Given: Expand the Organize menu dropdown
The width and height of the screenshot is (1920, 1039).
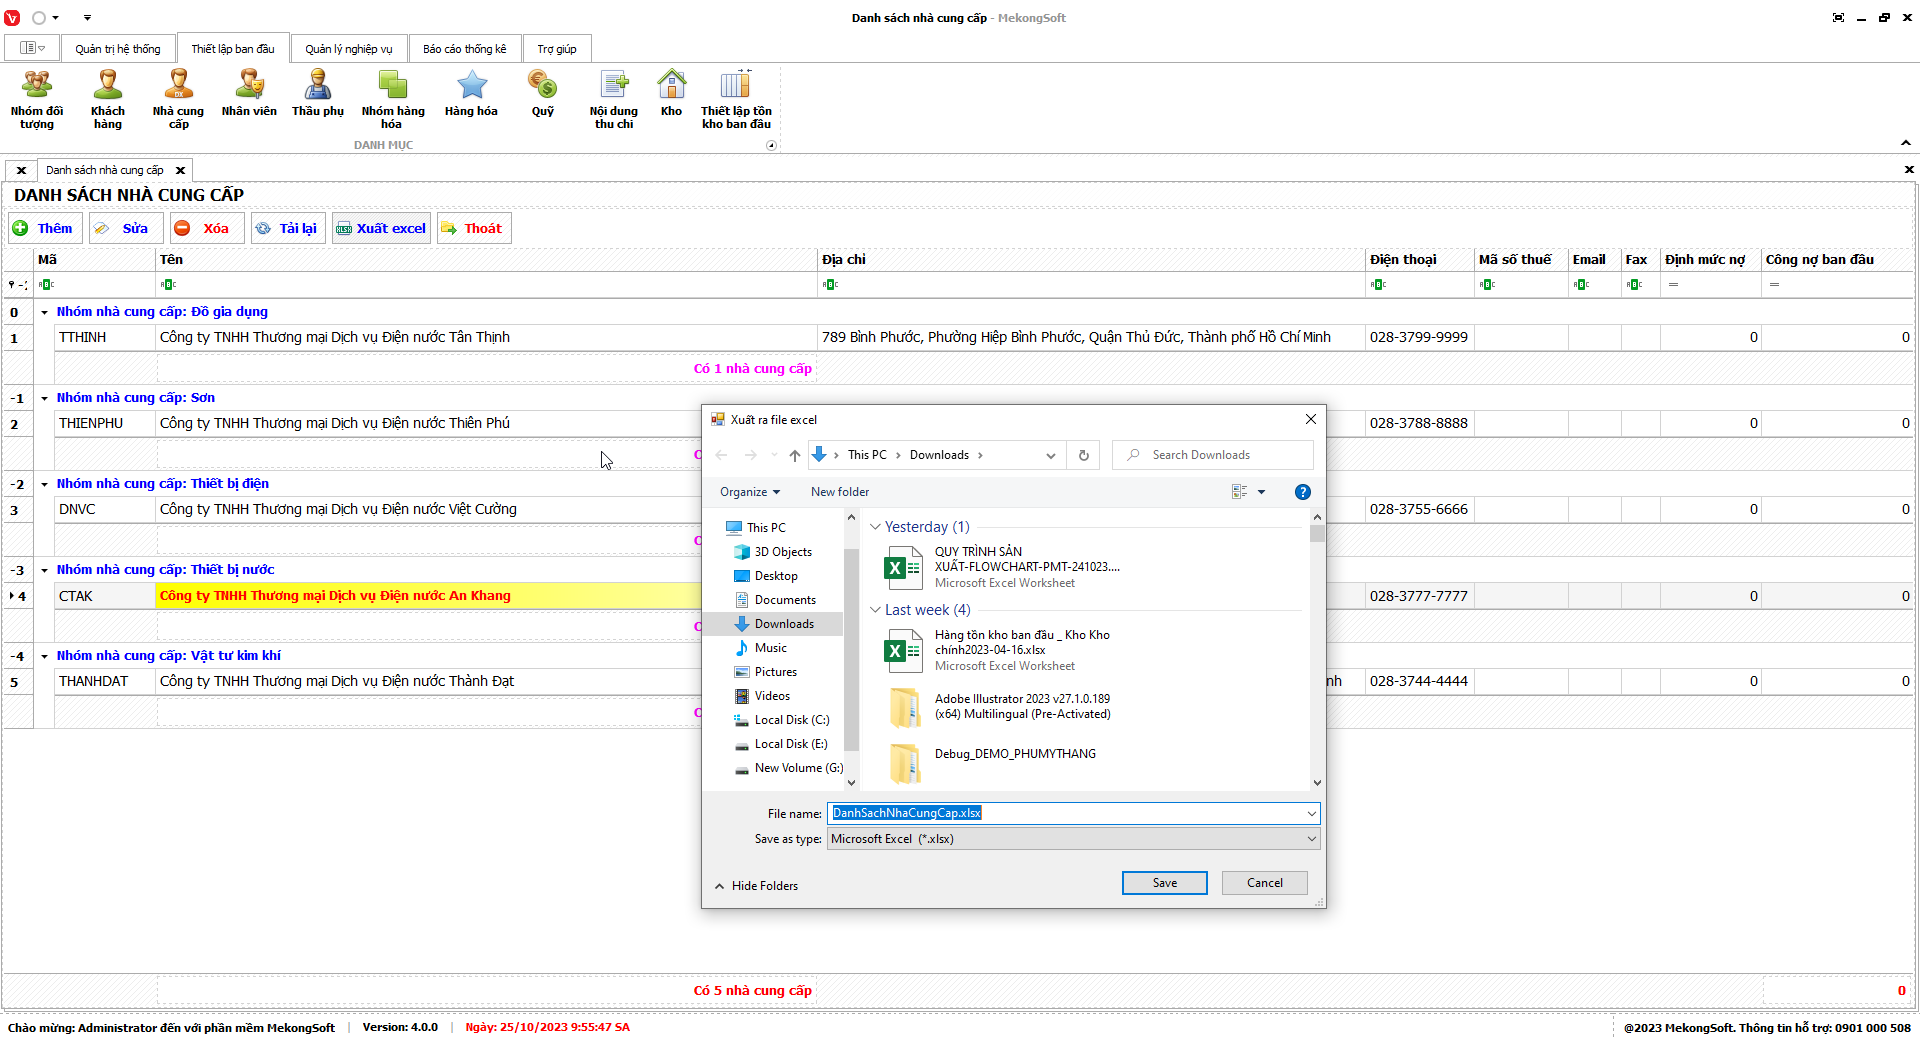Looking at the screenshot, I should pyautogui.click(x=749, y=492).
